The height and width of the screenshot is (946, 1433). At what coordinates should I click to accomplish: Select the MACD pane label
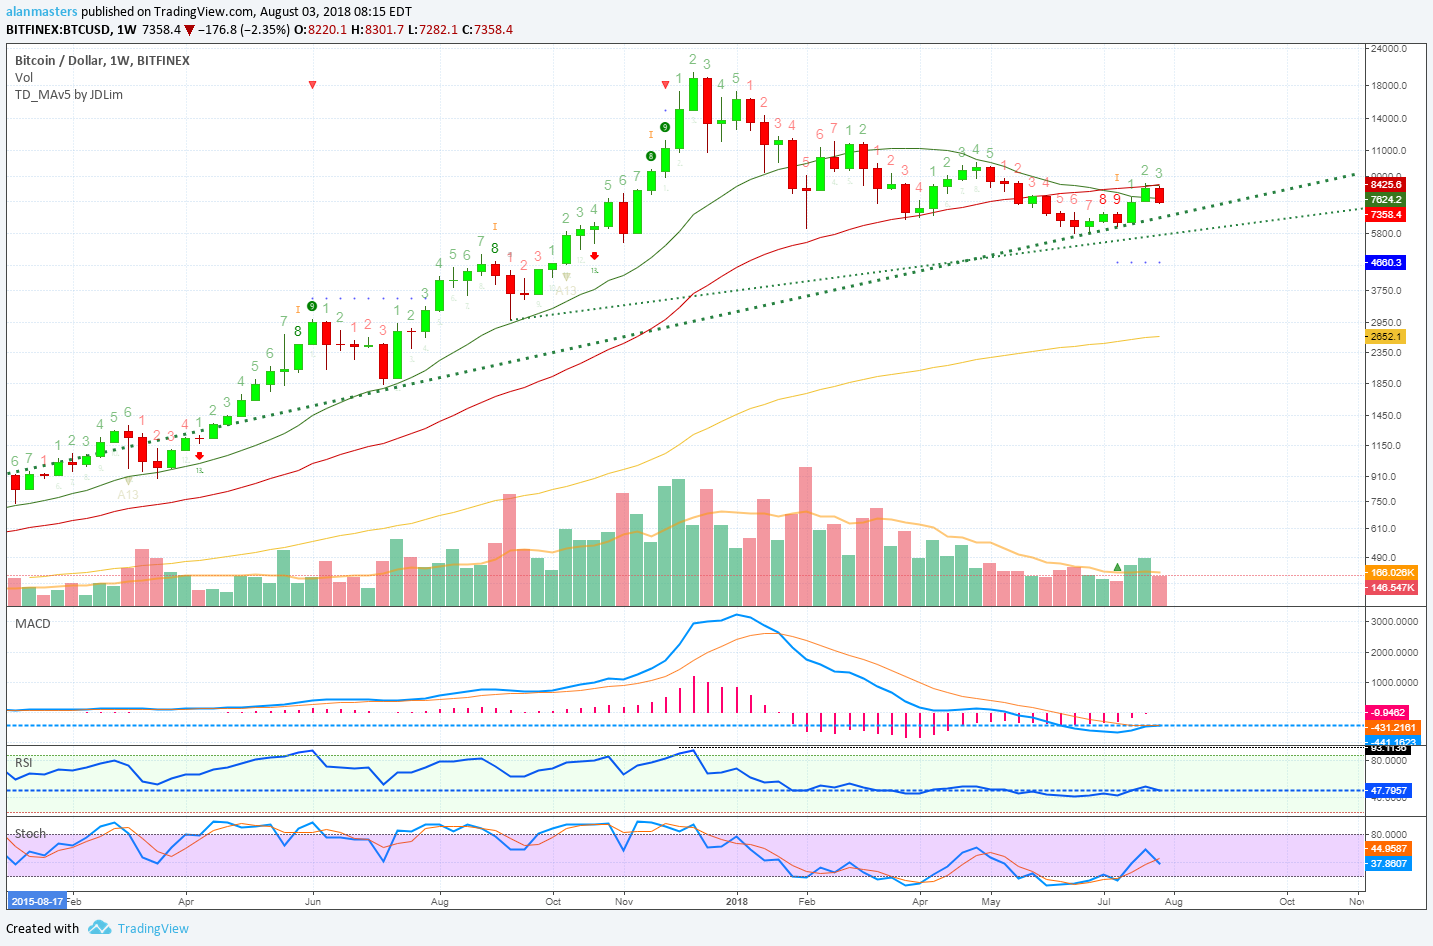point(33,623)
